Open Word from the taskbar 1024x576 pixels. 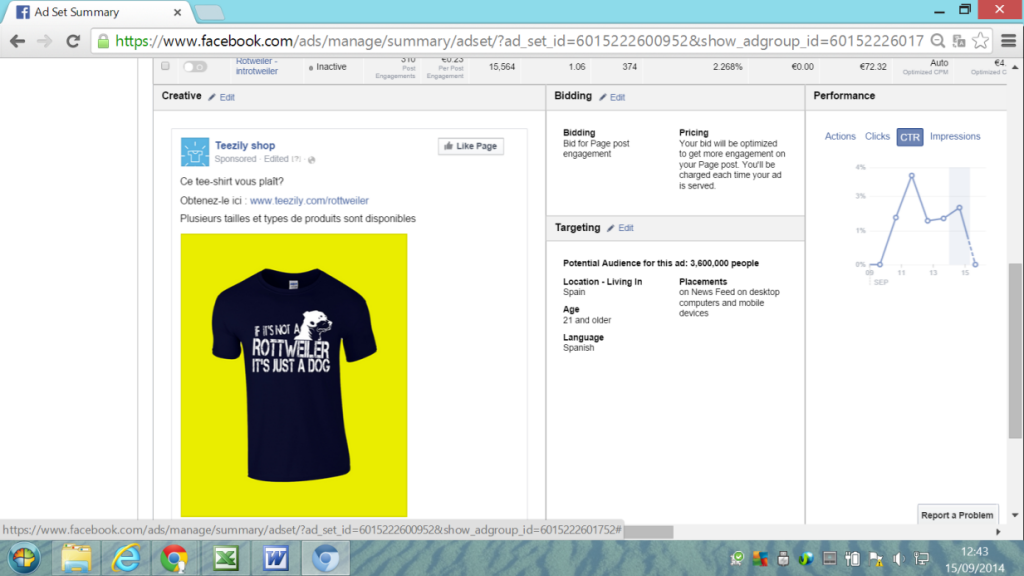276,558
